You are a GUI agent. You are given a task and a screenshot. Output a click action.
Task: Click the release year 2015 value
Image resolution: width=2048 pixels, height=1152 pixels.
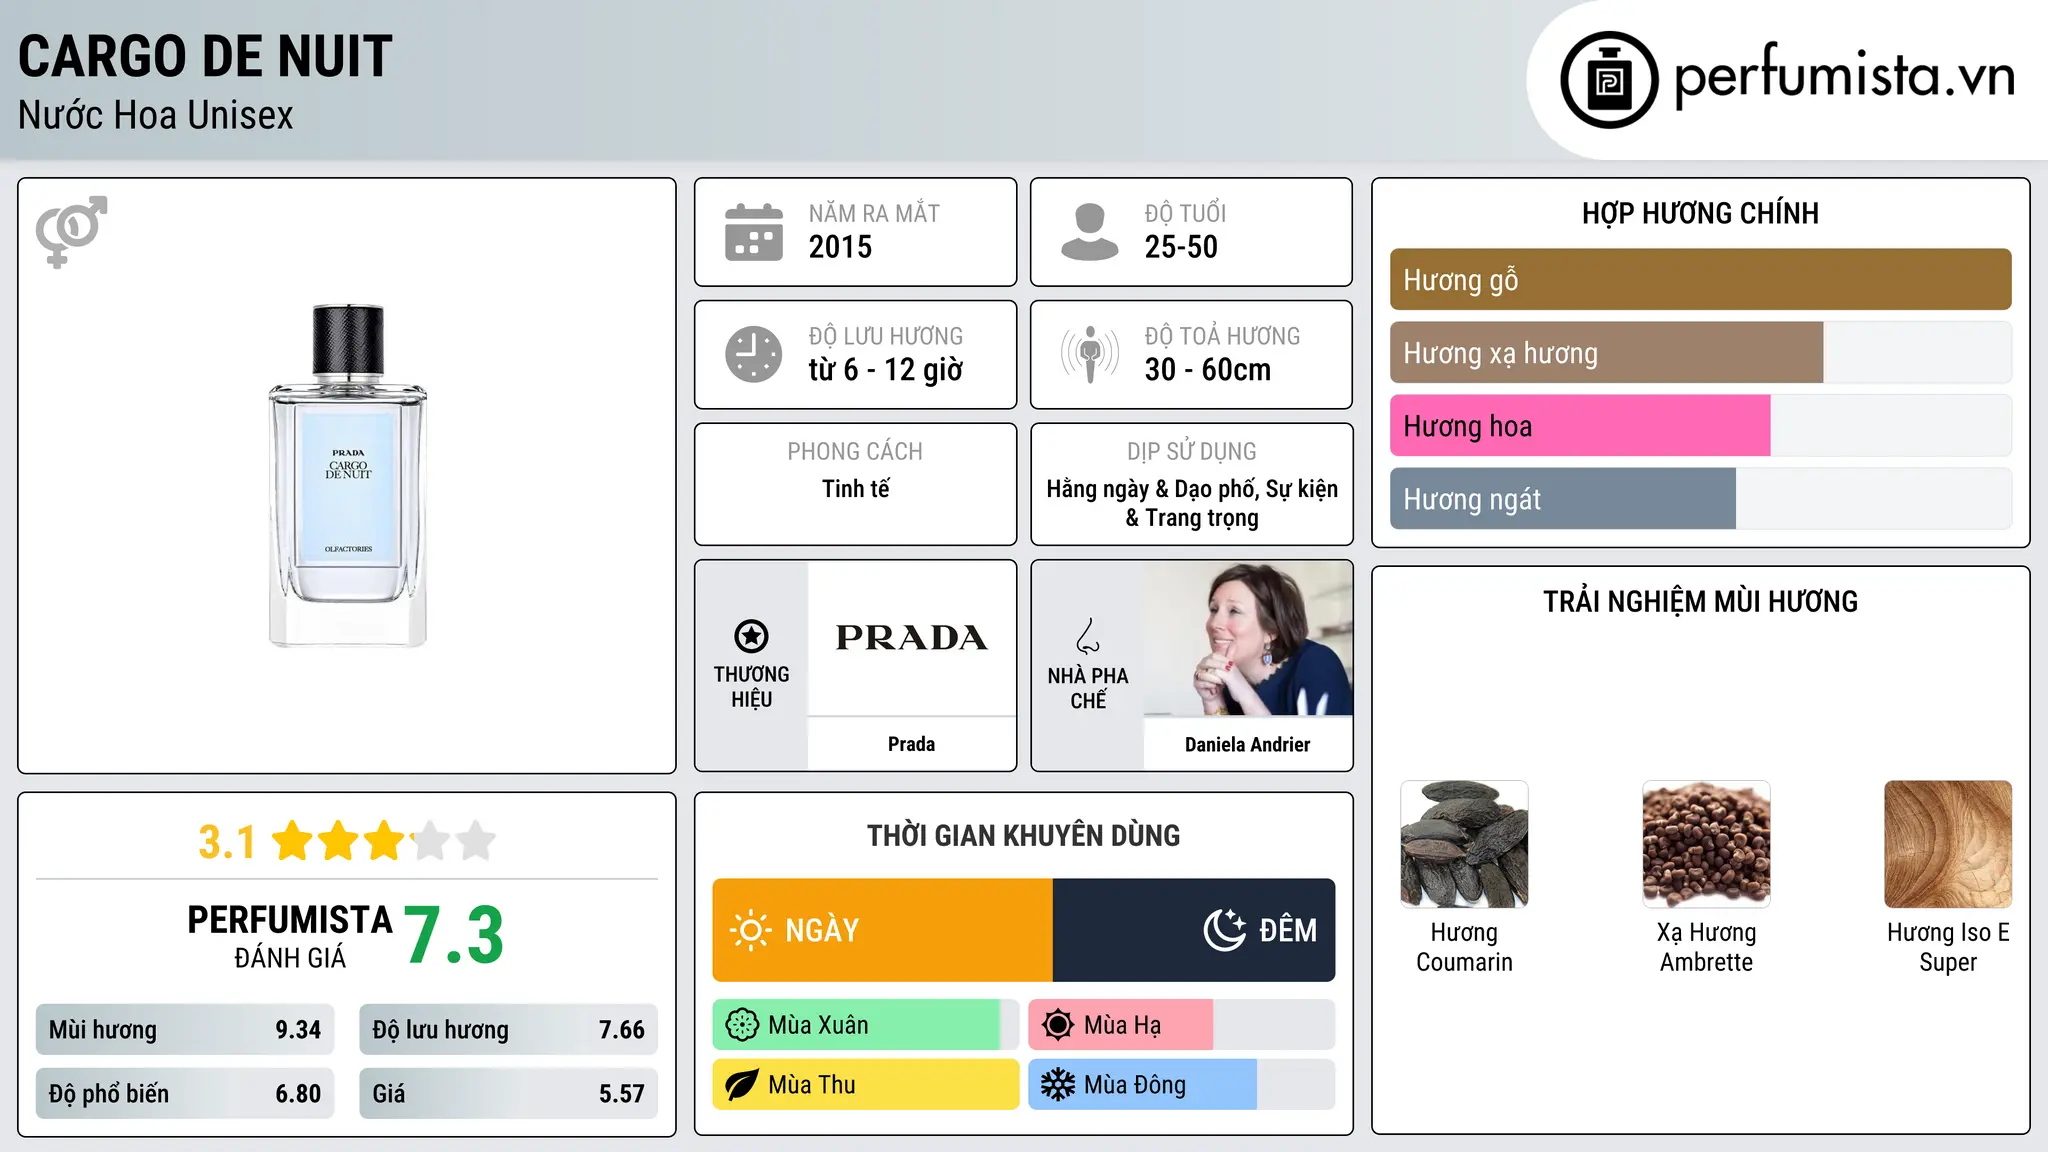[x=840, y=247]
